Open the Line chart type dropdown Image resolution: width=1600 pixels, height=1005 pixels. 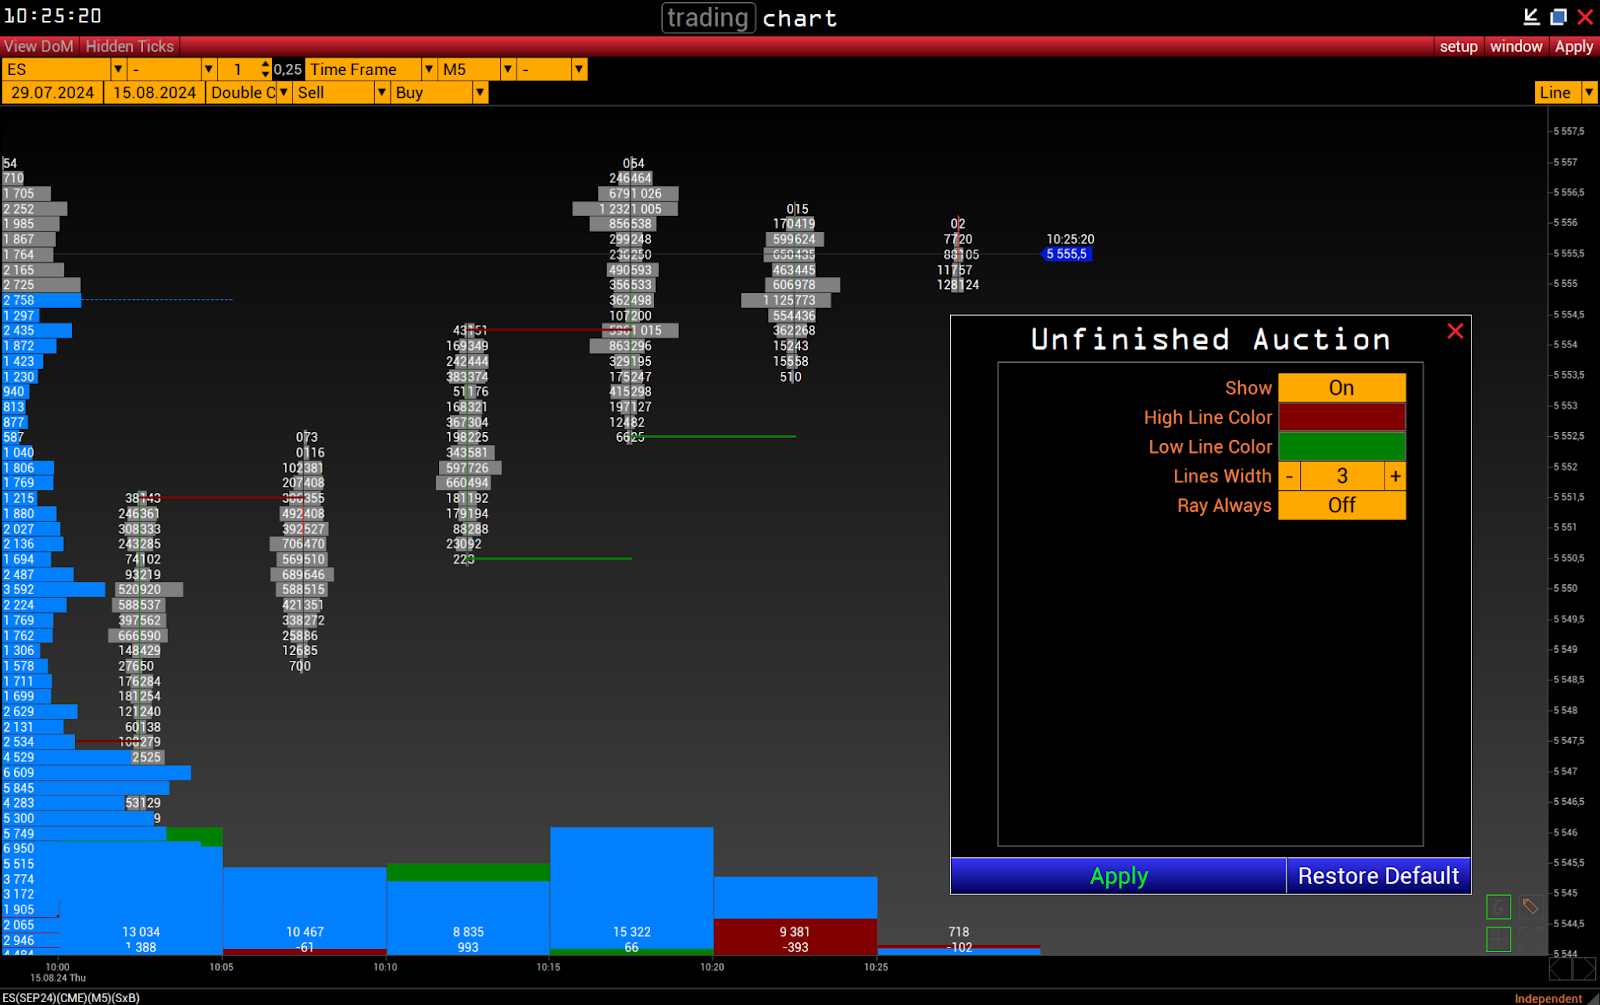tap(1589, 92)
